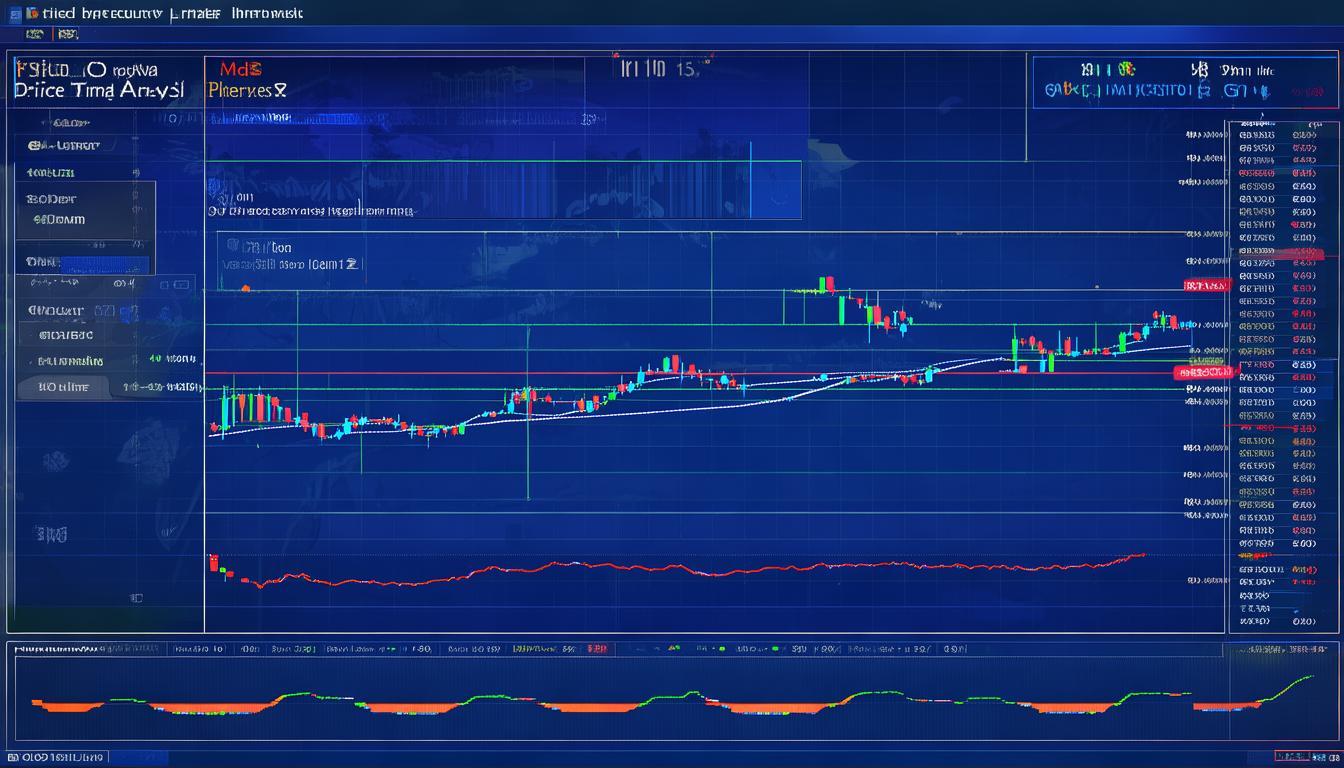Click the orange dot marker on chart left edge
Viewport: 1344px width, 768px height.
pos(246,288)
